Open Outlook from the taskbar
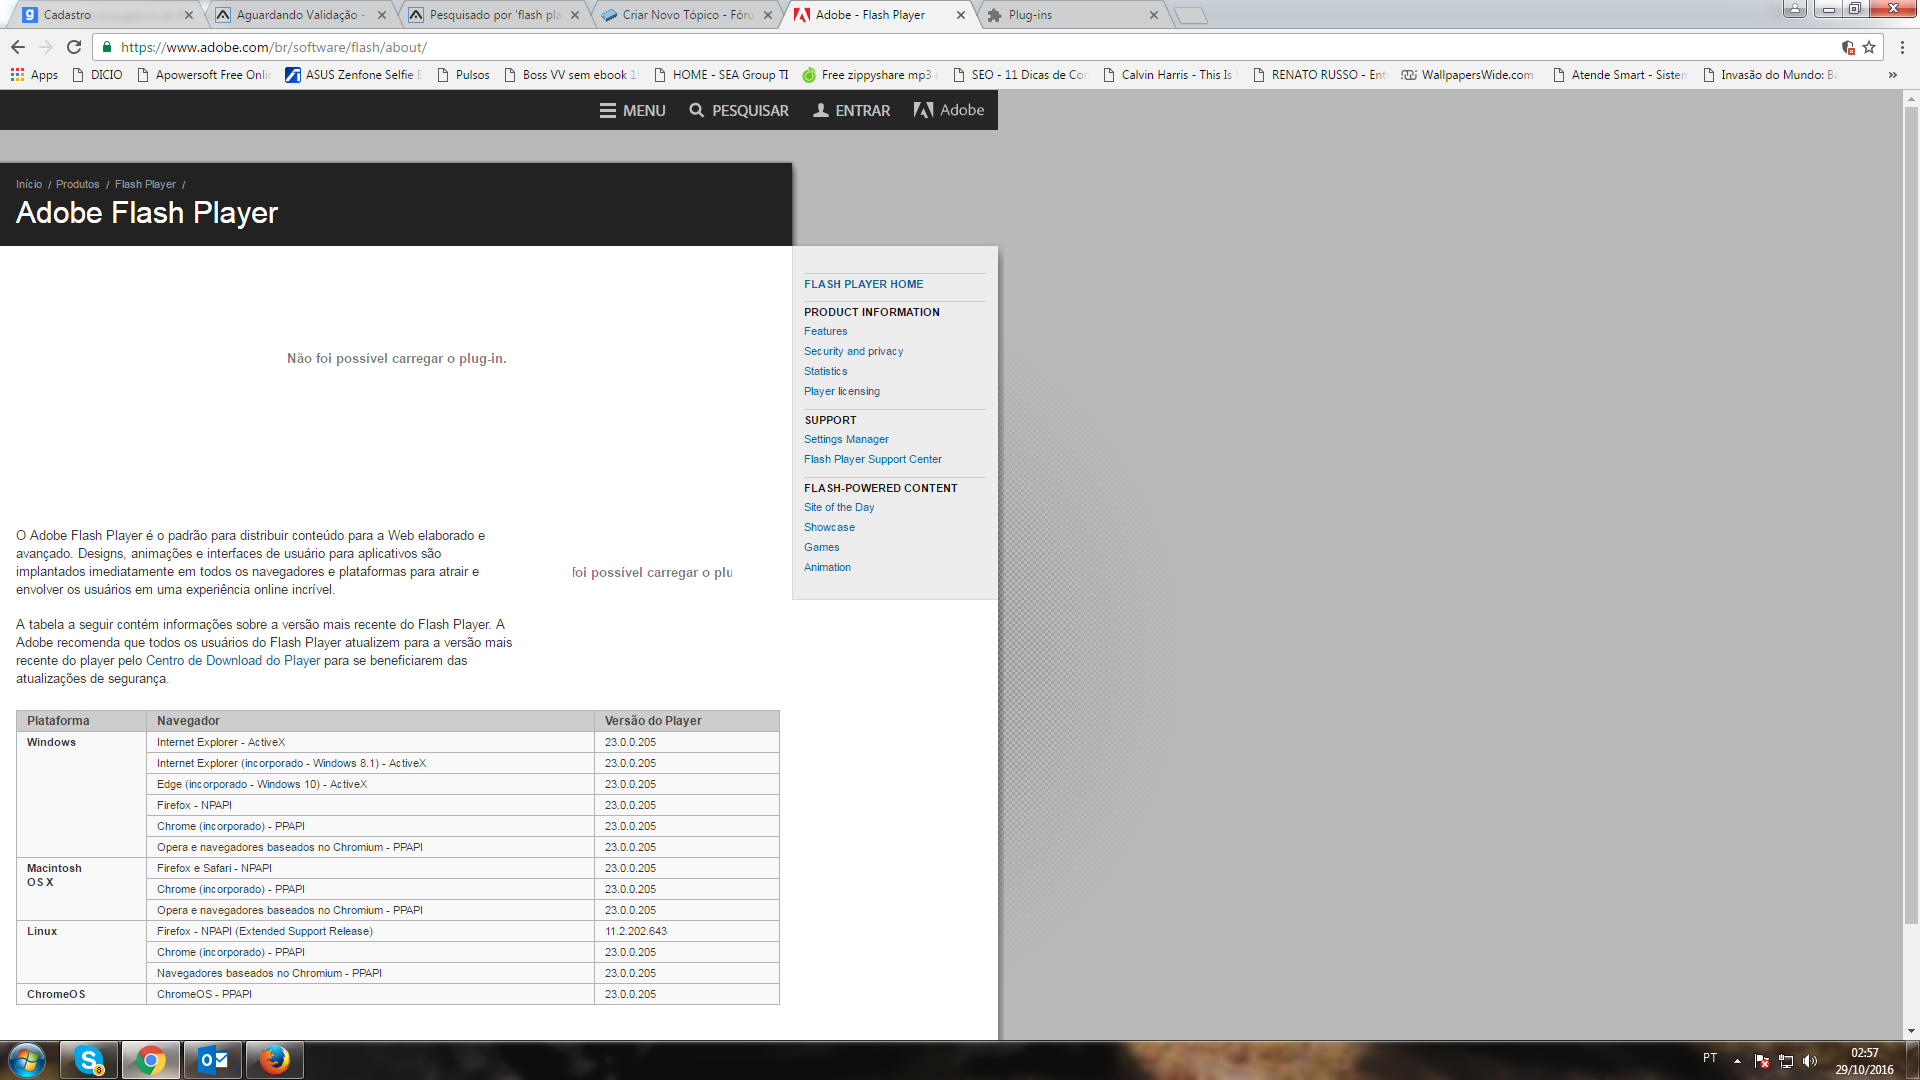This screenshot has height=1080, width=1920. [x=213, y=1060]
